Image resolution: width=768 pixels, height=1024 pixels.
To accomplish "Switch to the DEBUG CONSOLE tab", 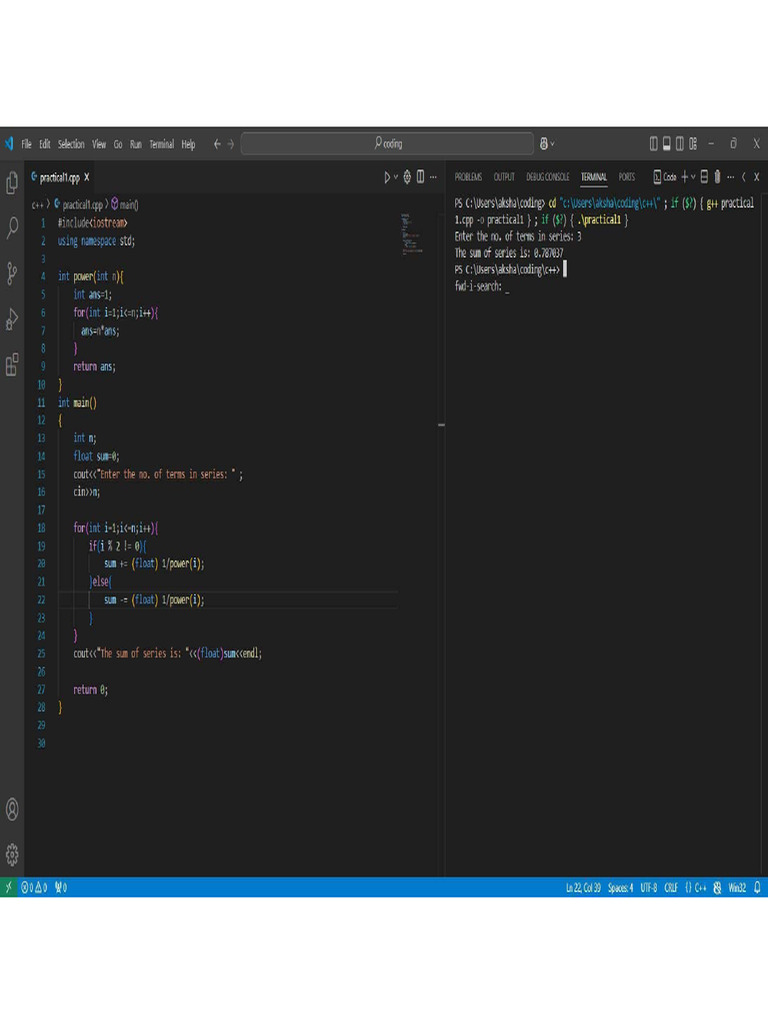I will pos(547,177).
